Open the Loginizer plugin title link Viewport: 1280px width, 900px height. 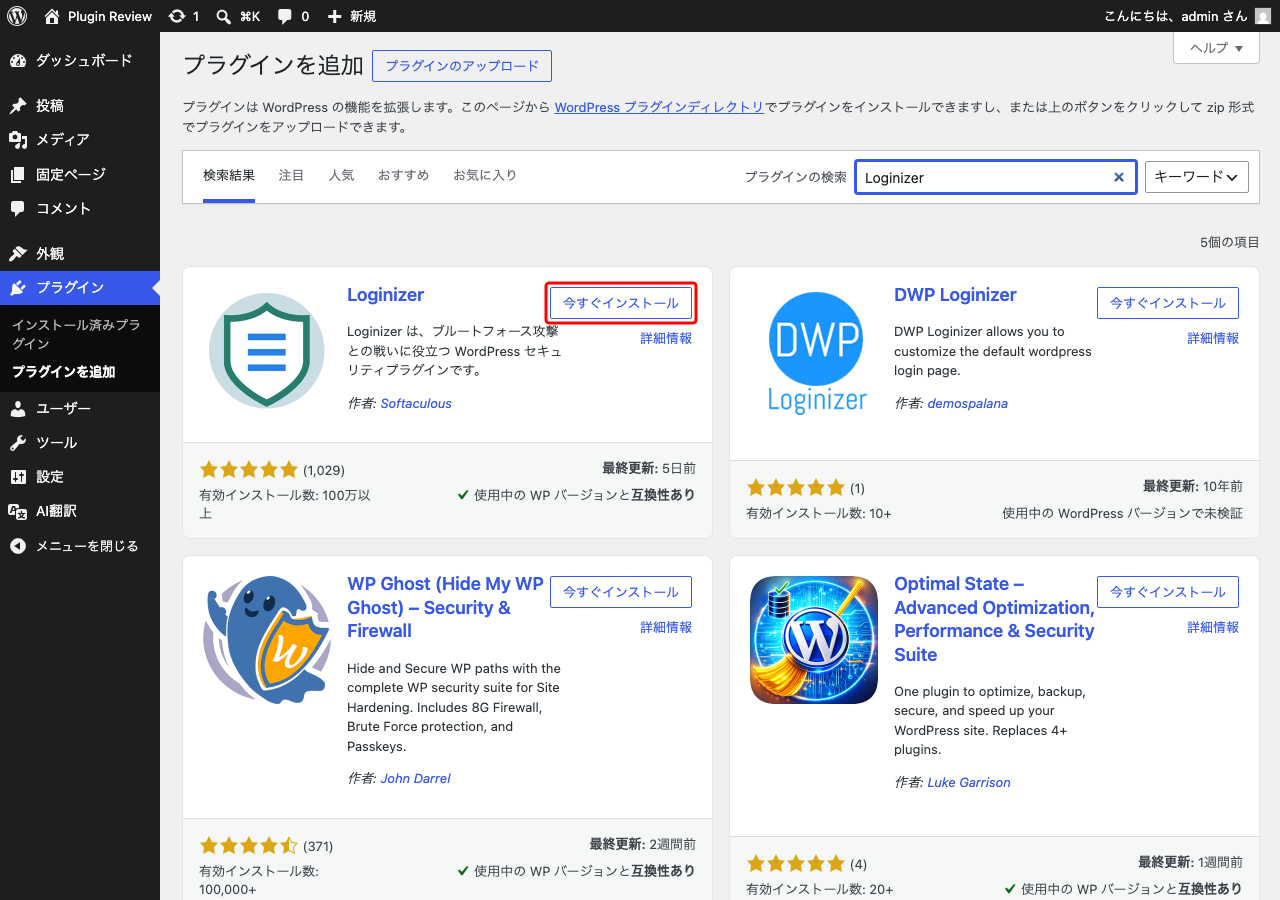(x=386, y=295)
